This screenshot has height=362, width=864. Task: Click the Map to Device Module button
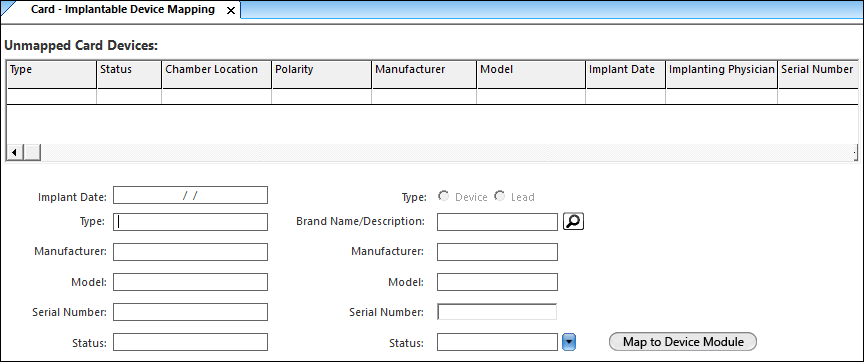pyautogui.click(x=683, y=342)
